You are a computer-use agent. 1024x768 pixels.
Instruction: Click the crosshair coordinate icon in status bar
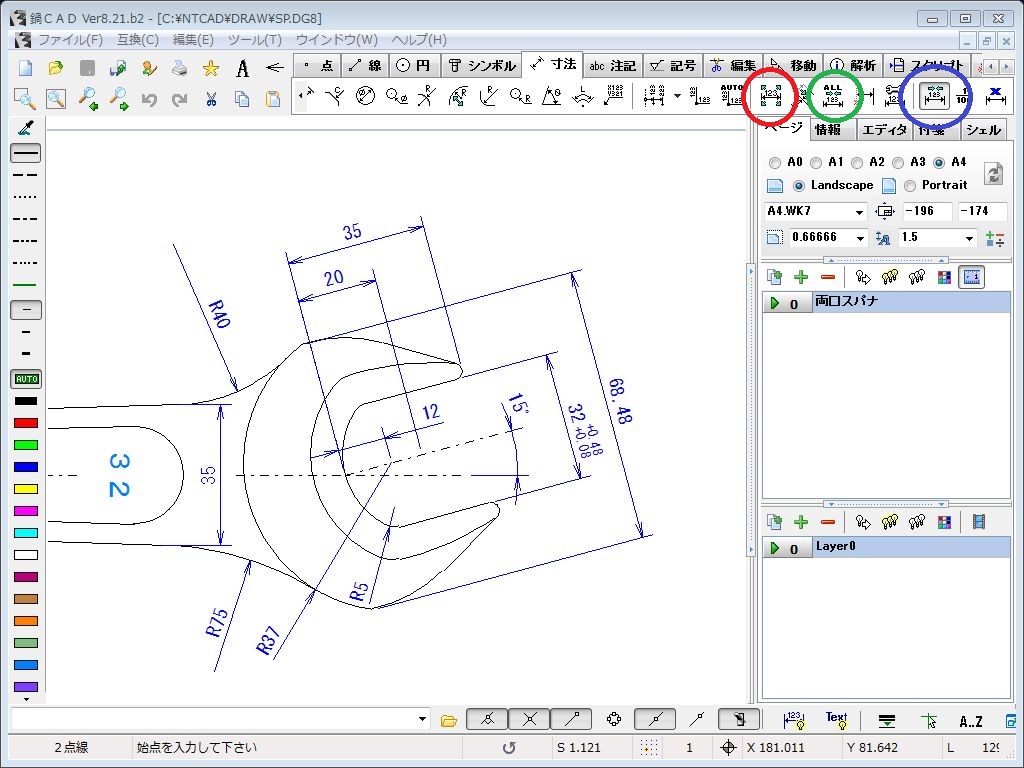728,748
